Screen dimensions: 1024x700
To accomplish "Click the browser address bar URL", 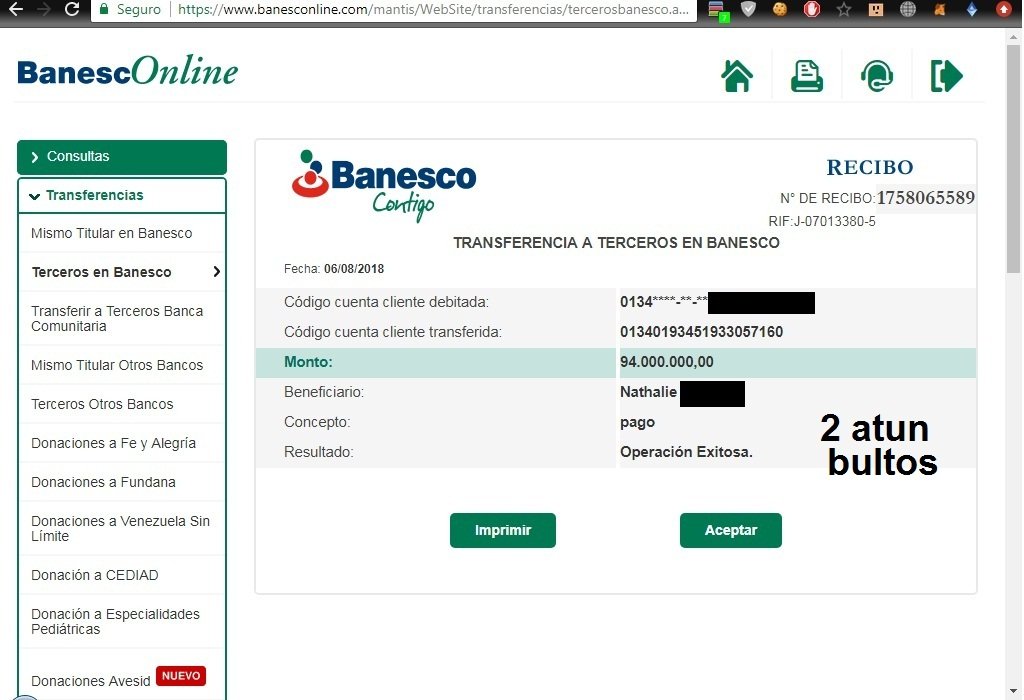I will (x=433, y=9).
